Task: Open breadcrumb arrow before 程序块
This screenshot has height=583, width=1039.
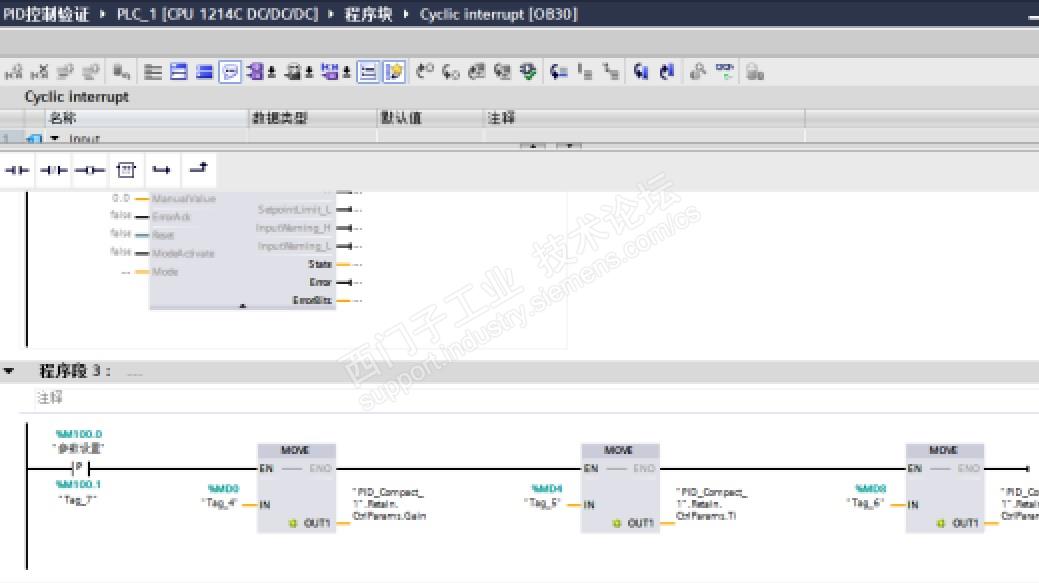Action: [331, 14]
